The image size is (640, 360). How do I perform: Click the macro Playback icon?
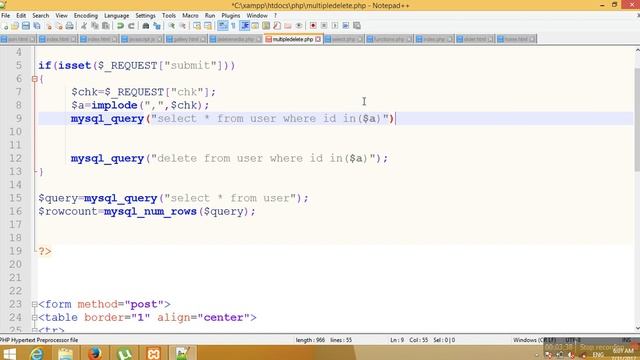(335, 26)
